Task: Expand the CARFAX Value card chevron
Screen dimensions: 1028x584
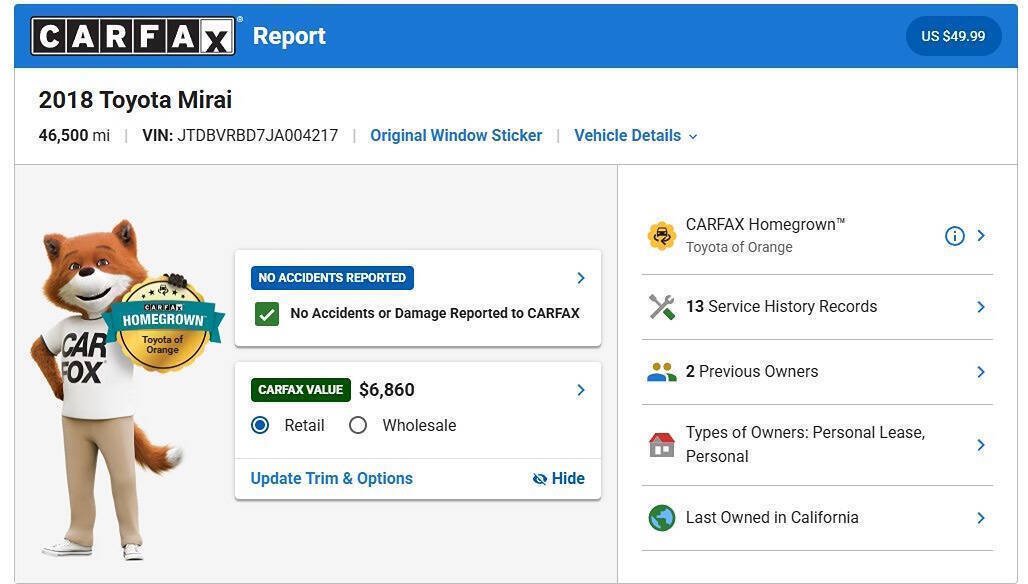Action: coord(581,390)
